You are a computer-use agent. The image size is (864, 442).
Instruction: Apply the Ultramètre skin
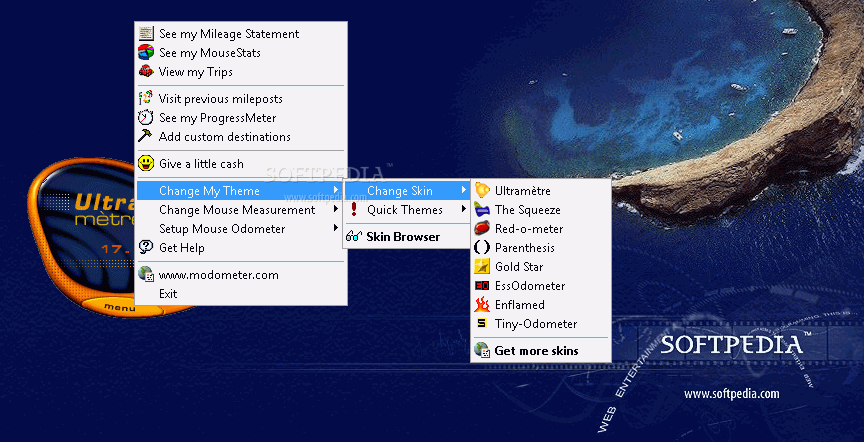[x=541, y=191]
